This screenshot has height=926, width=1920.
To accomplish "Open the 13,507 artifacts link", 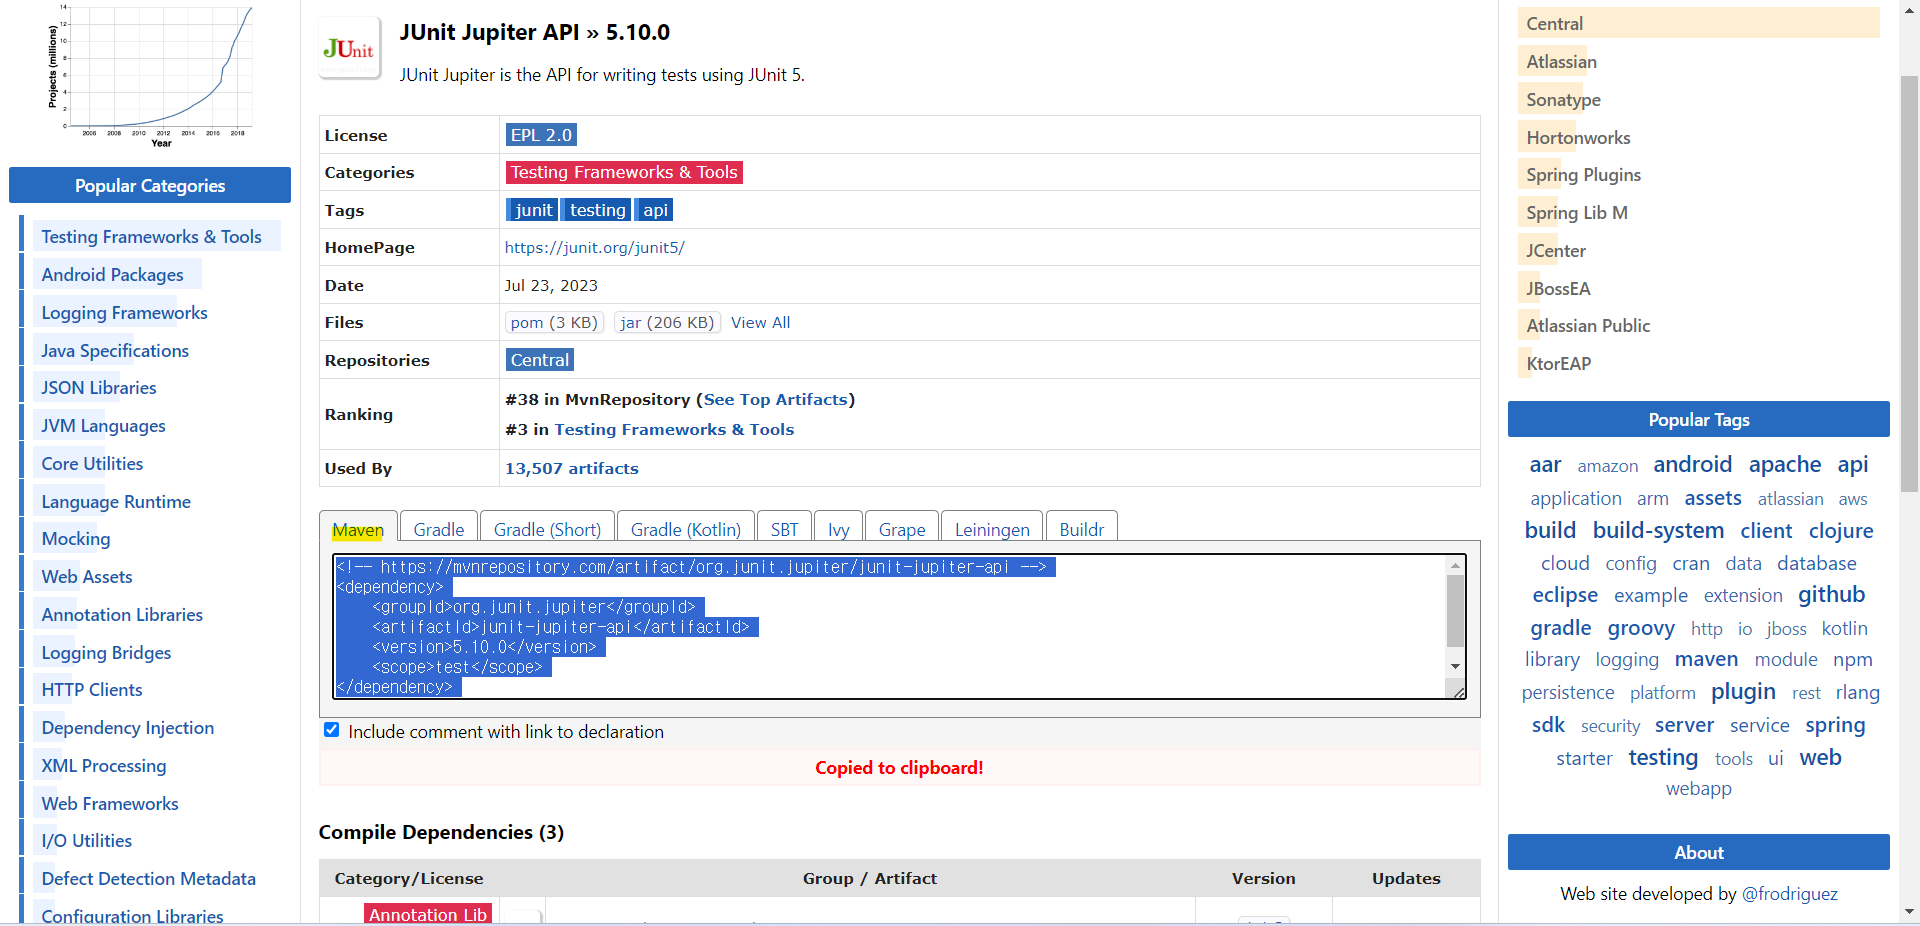I will point(572,468).
